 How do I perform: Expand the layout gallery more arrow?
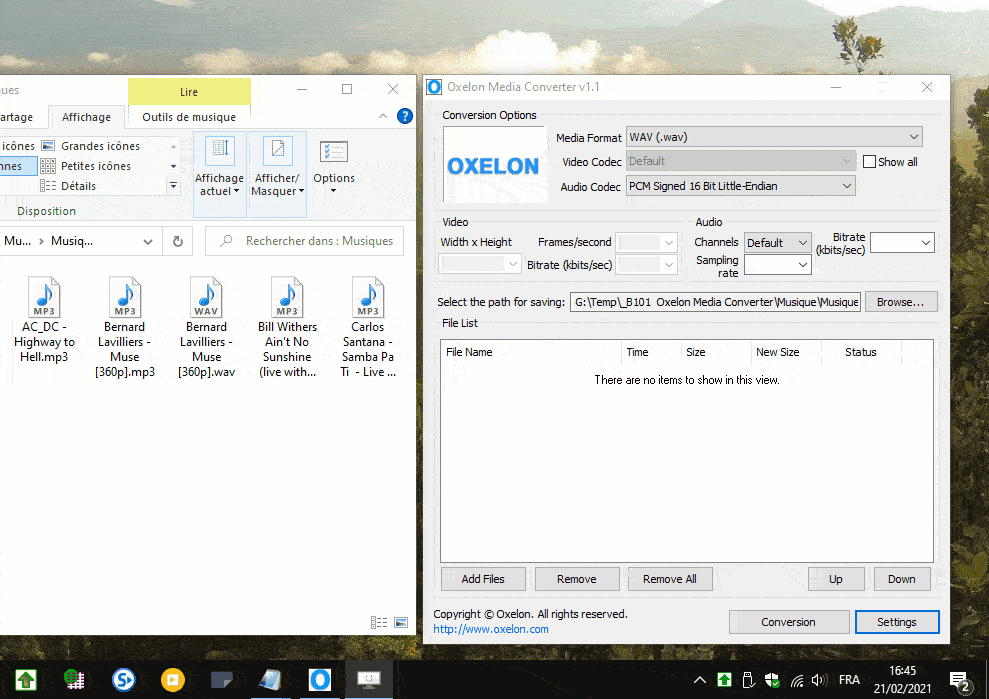click(x=173, y=186)
